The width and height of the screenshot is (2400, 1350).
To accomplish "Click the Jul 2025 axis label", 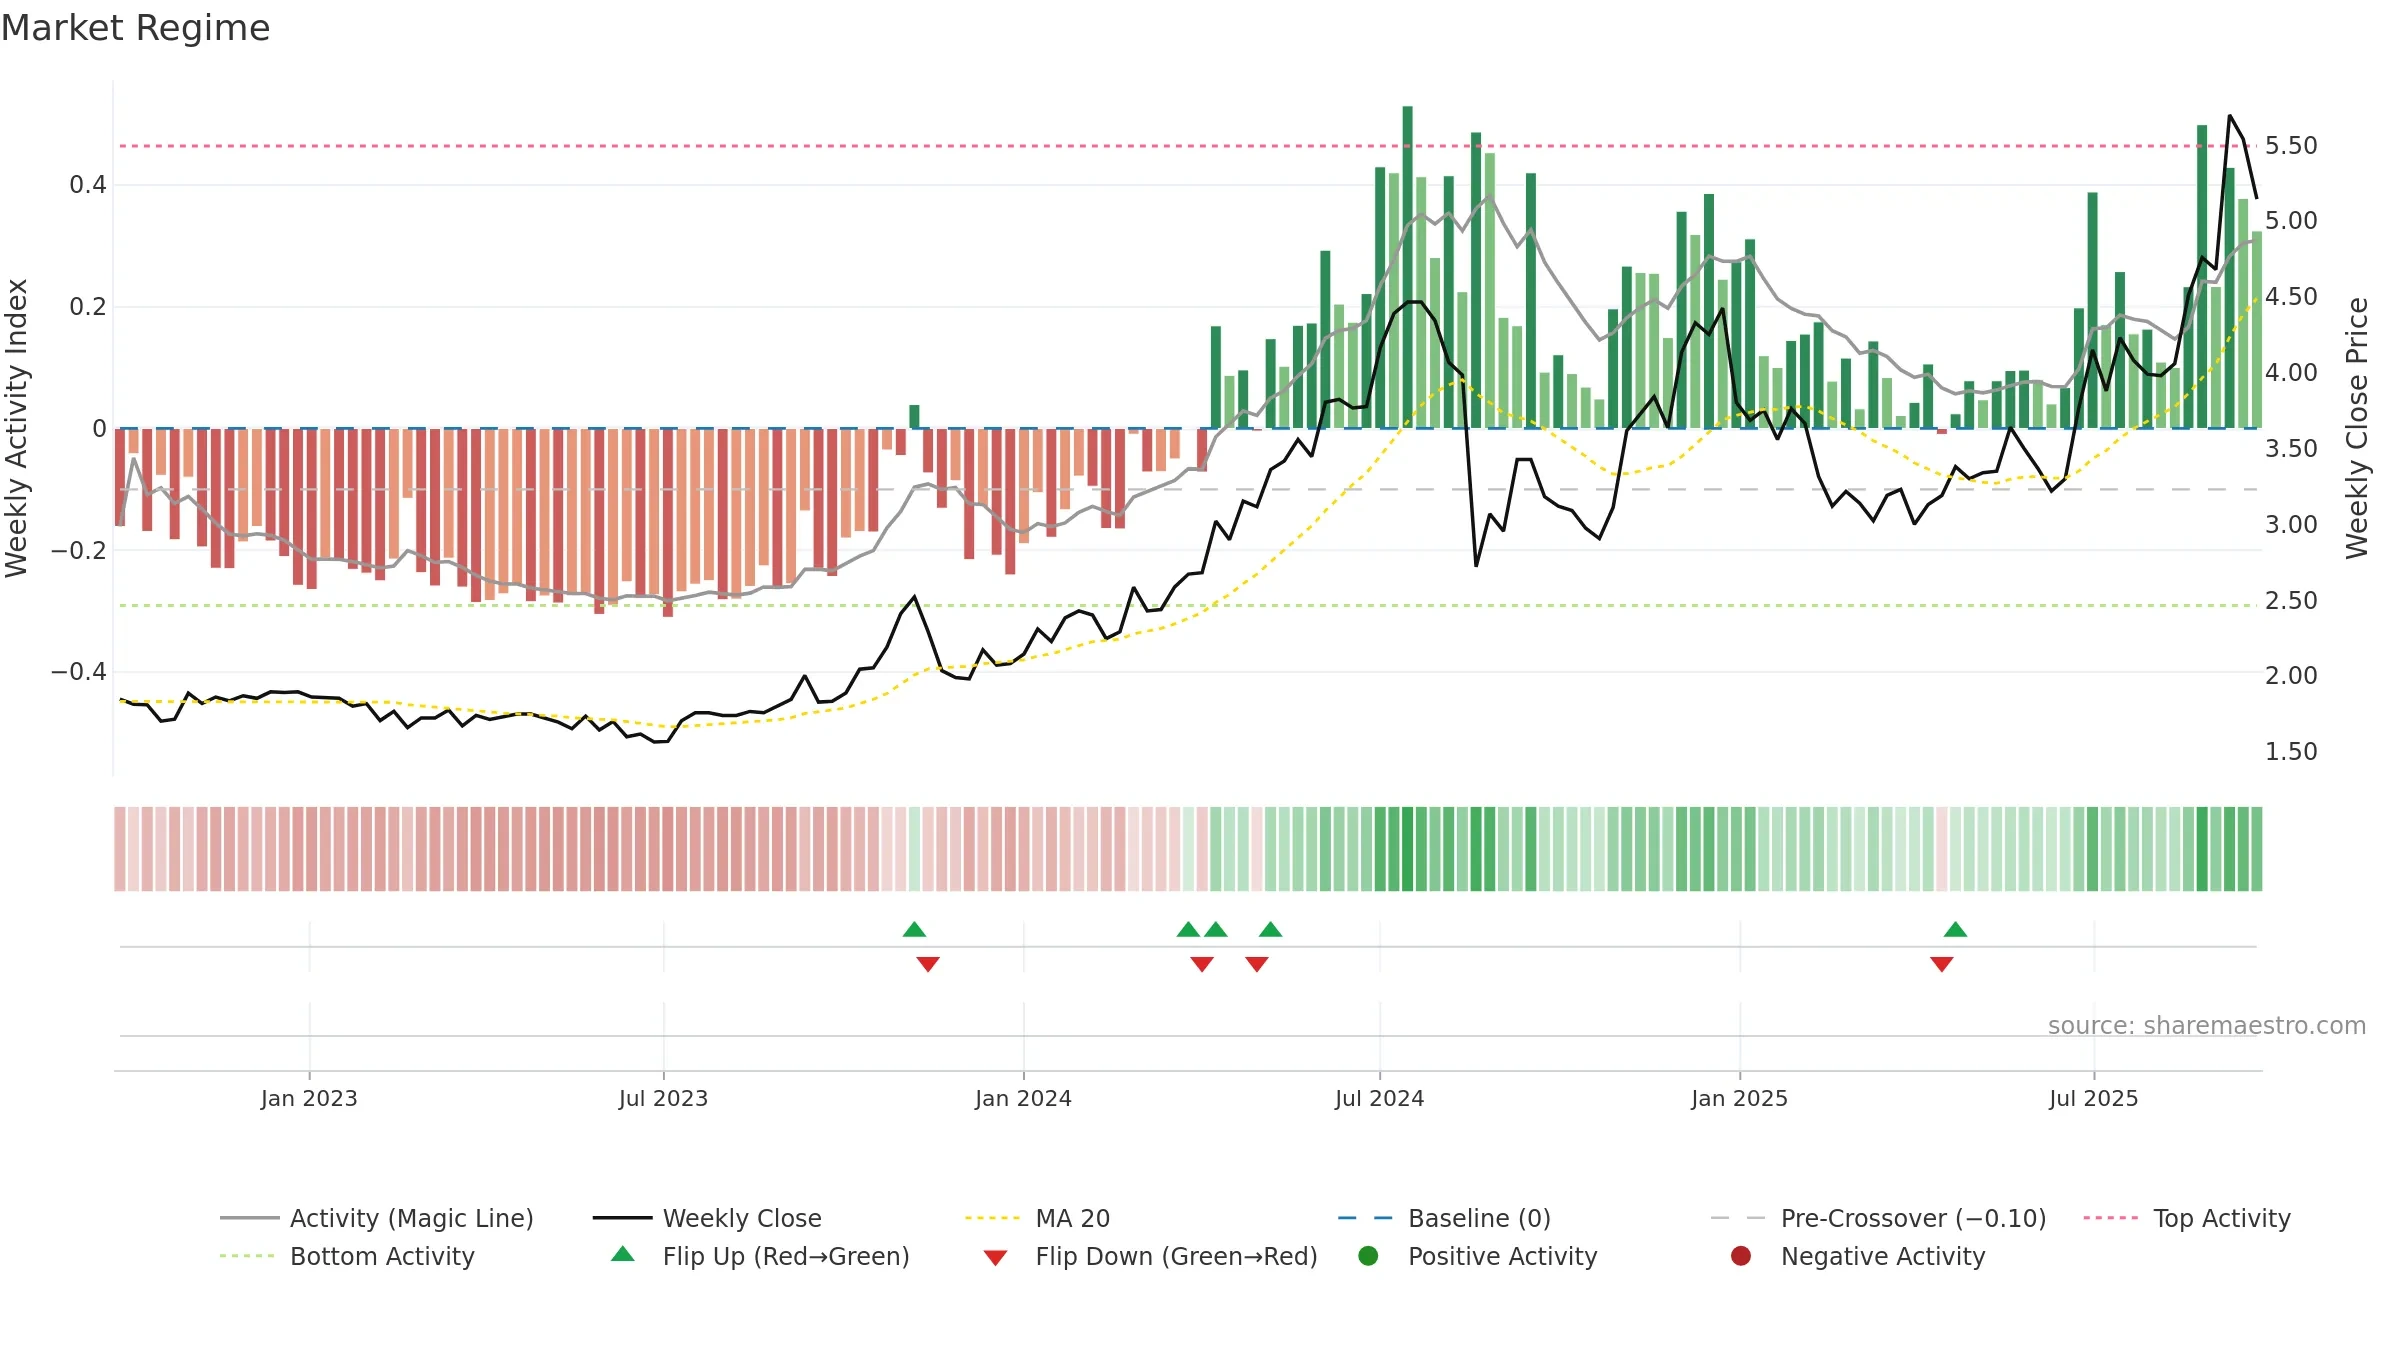I will click(x=2093, y=1098).
